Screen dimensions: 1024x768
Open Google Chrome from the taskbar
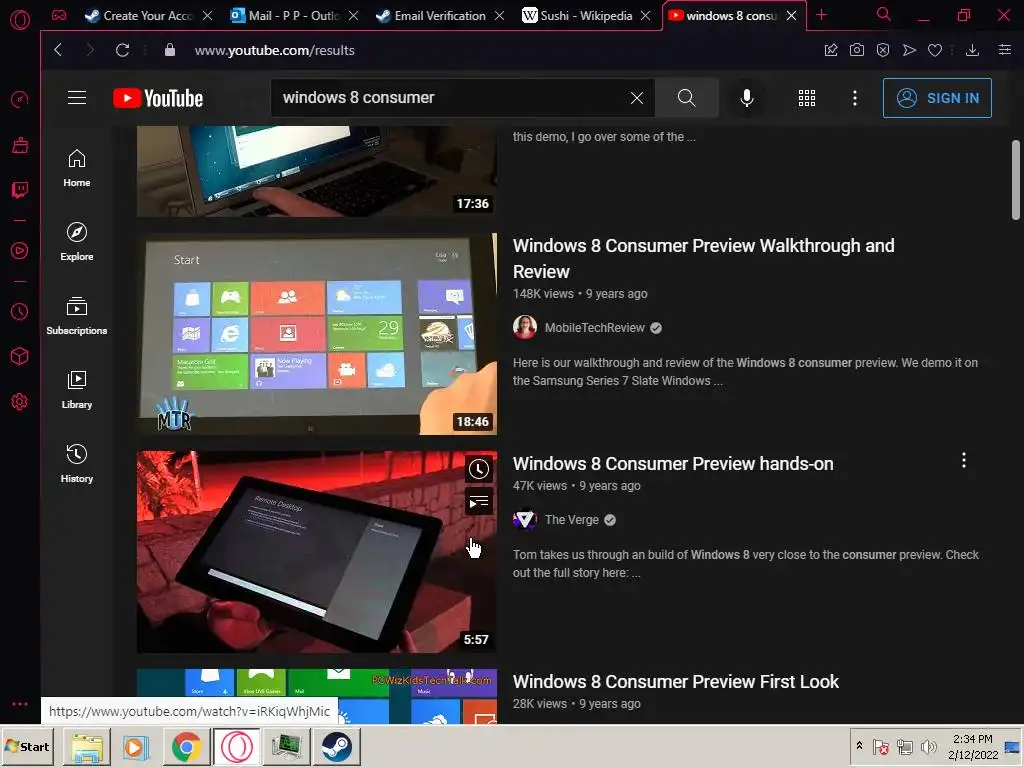point(186,747)
